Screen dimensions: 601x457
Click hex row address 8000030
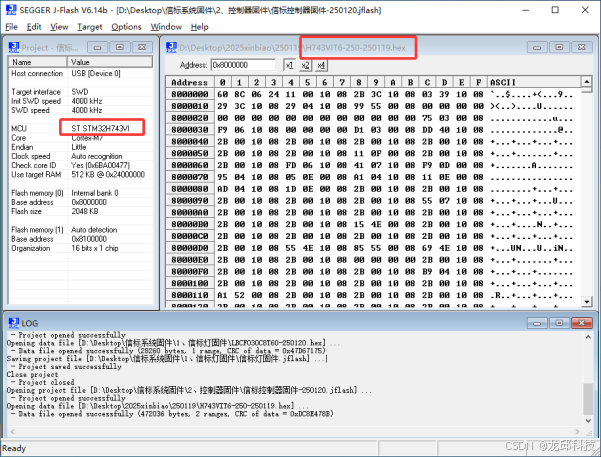pyautogui.click(x=189, y=130)
